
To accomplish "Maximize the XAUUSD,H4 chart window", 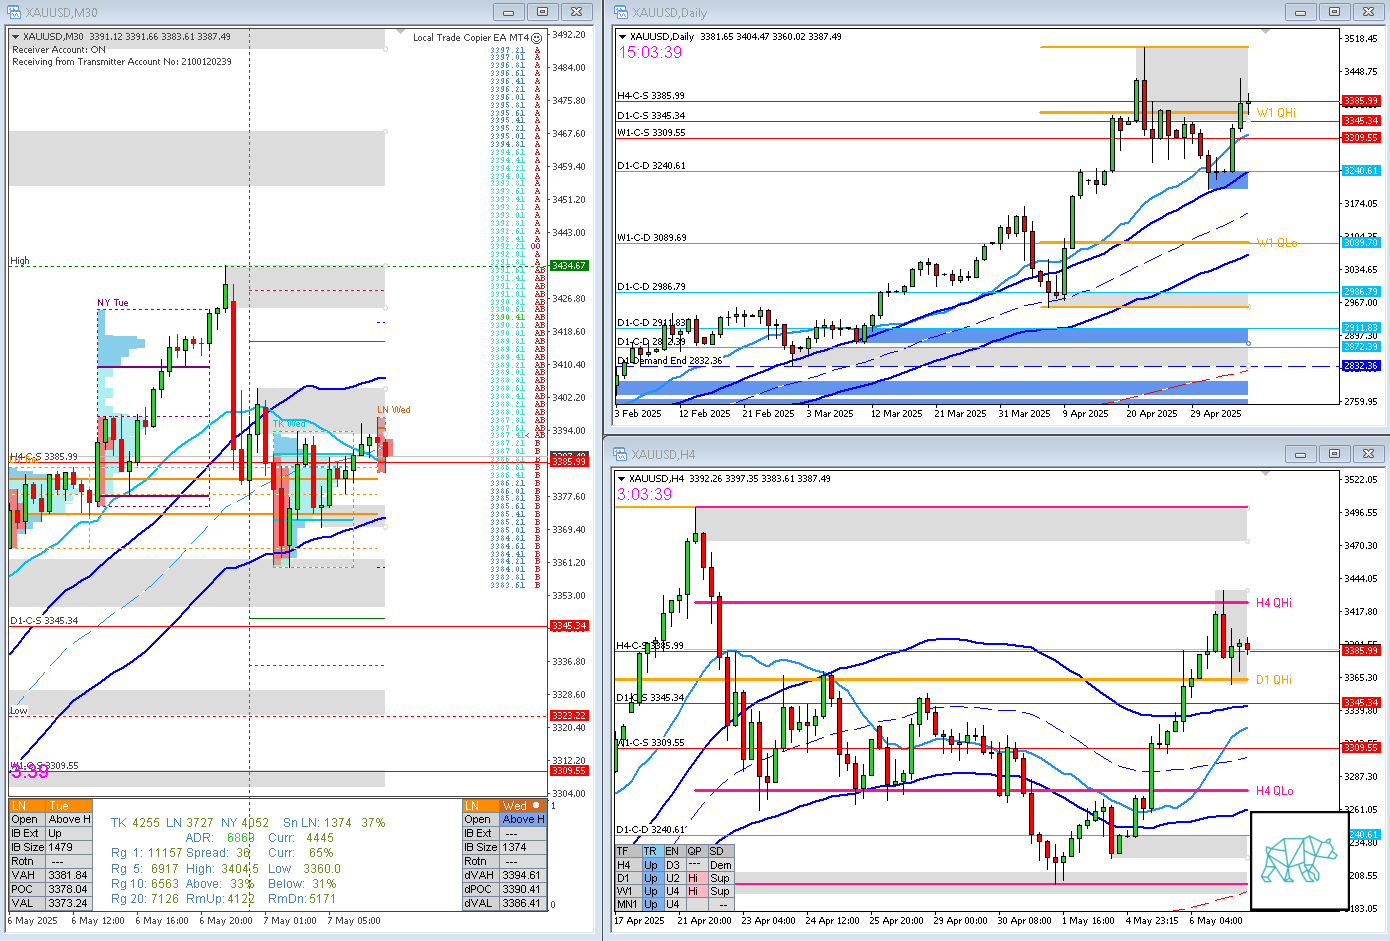I will pyautogui.click(x=1334, y=454).
